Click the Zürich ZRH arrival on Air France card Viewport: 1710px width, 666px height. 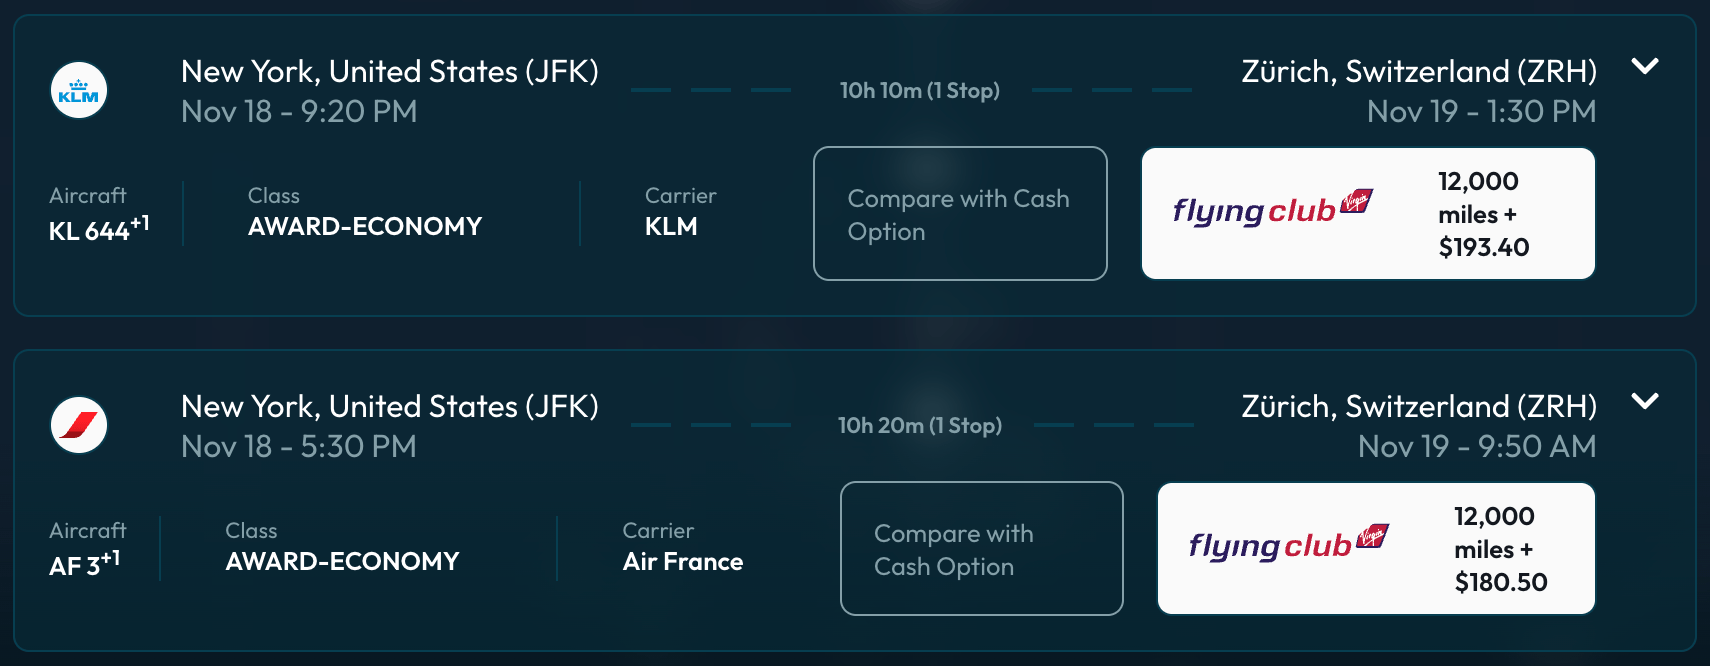1420,406
